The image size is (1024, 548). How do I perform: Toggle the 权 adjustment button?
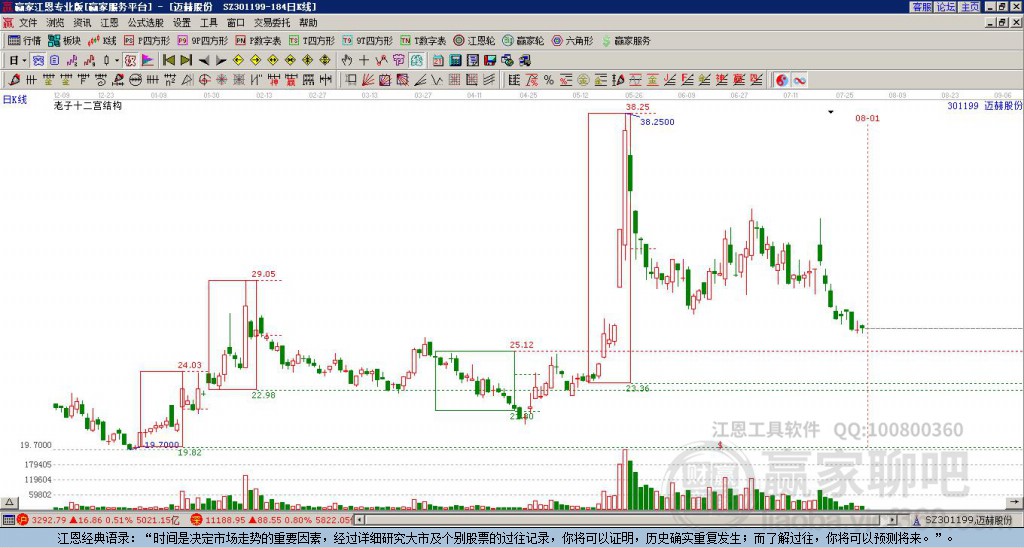pyautogui.click(x=130, y=60)
